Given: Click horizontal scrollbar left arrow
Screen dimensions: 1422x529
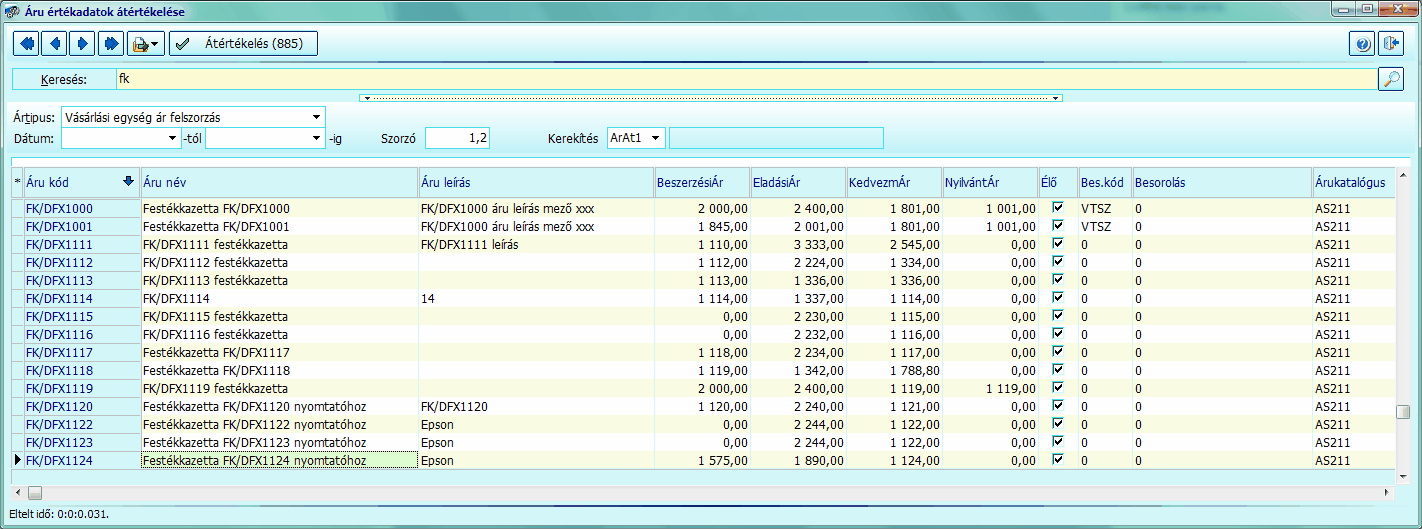Looking at the screenshot, I should click(x=19, y=493).
